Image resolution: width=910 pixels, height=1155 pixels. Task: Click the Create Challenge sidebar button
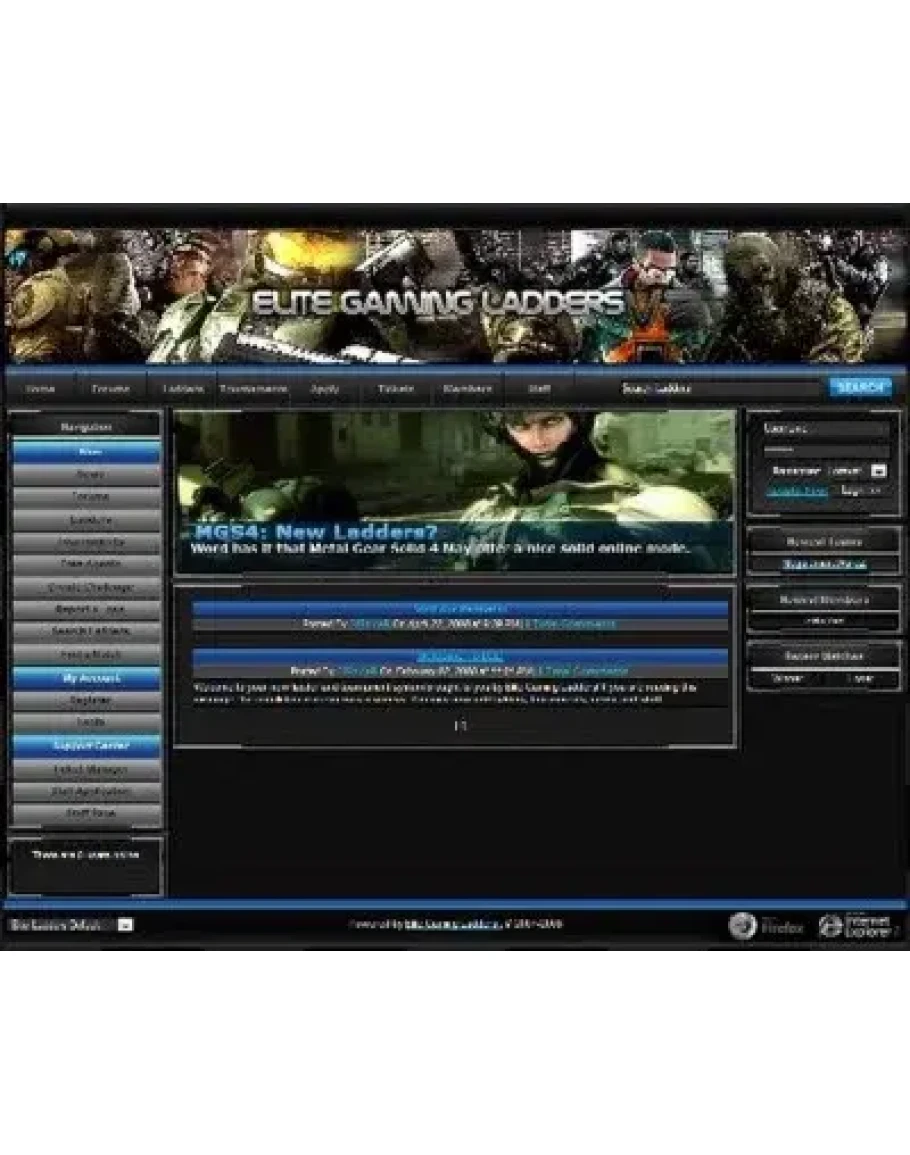(x=86, y=587)
